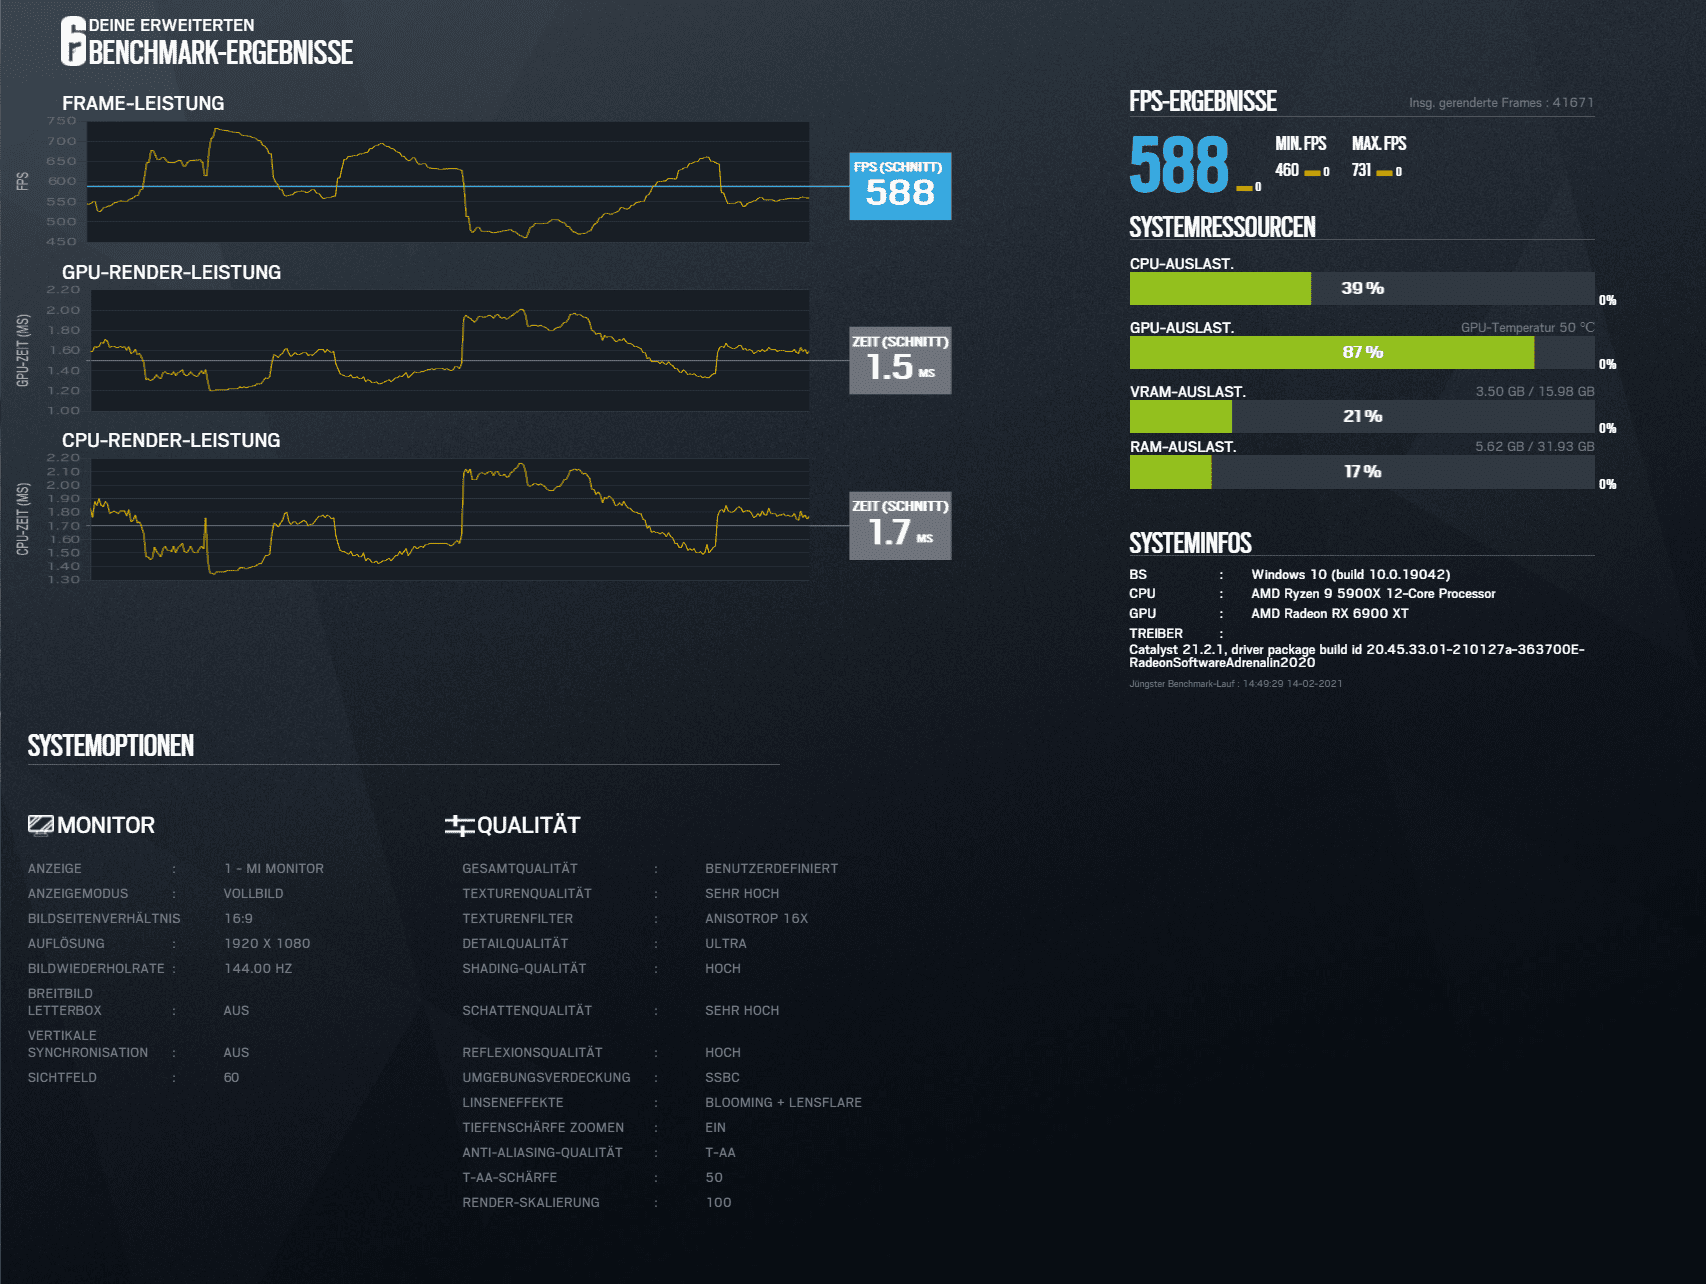The height and width of the screenshot is (1284, 1706).
Task: Click the 'BLOOMING + LENSFLARE' Linseneffekte value
Action: tap(783, 1102)
